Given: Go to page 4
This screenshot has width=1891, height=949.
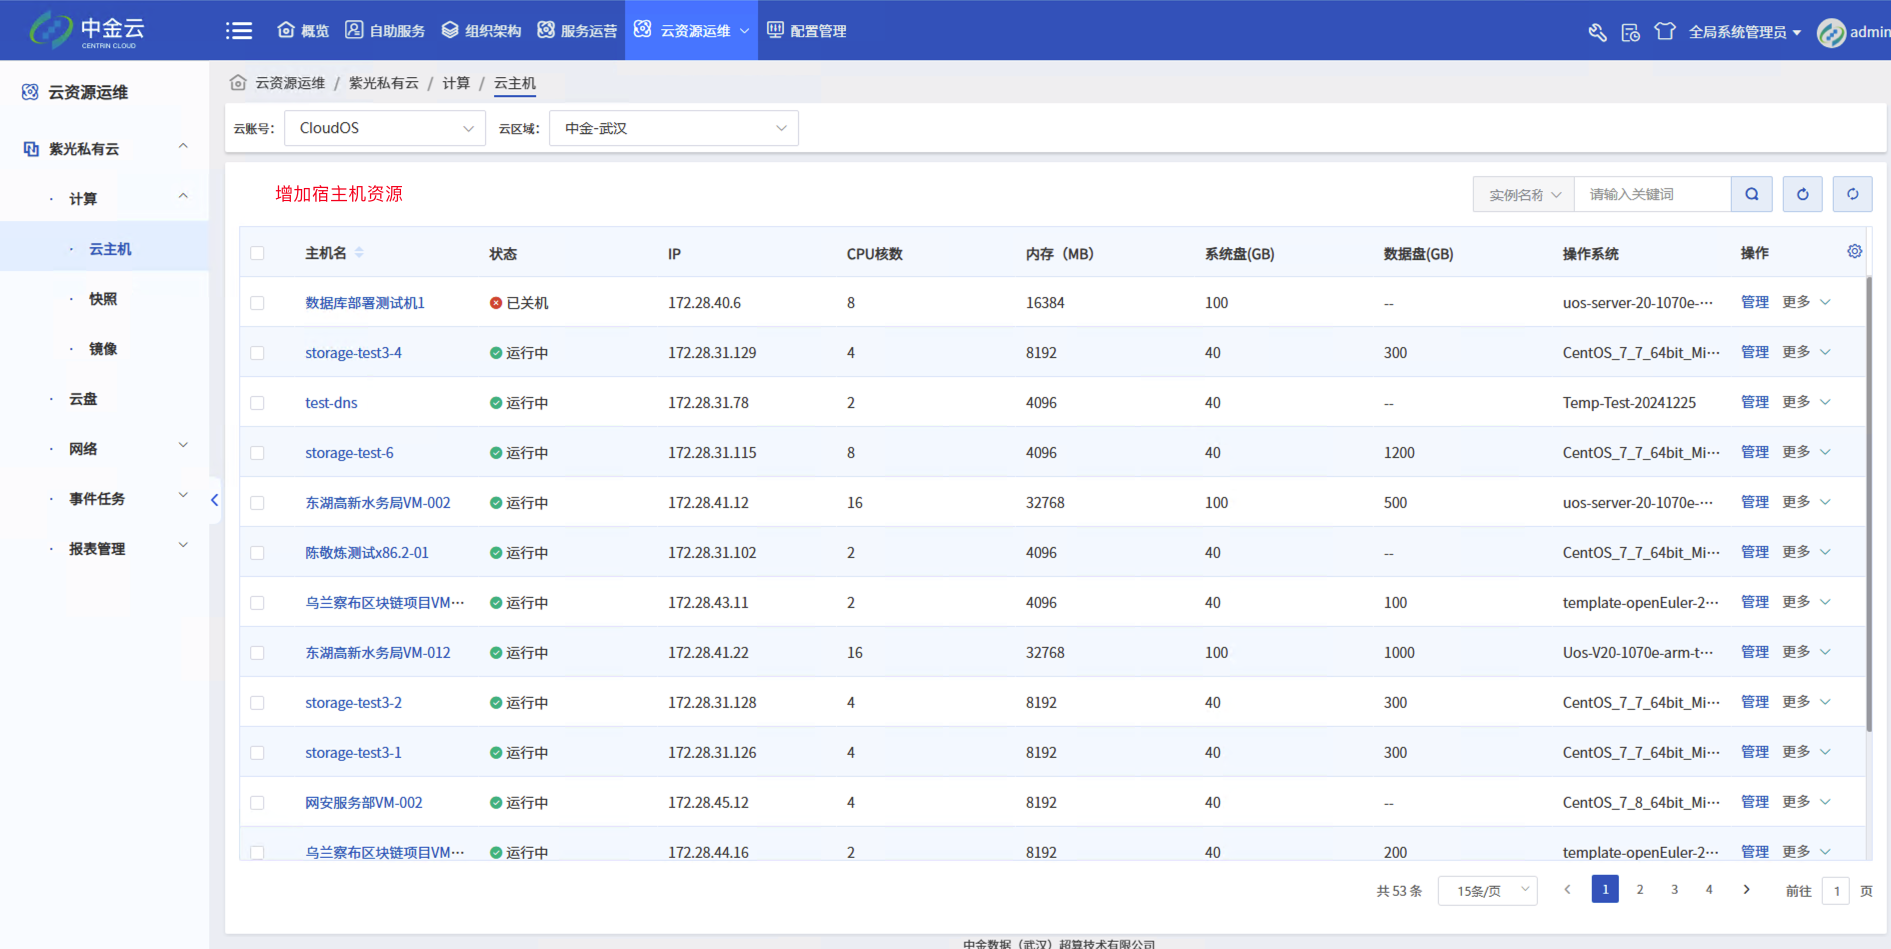Looking at the screenshot, I should (1709, 889).
